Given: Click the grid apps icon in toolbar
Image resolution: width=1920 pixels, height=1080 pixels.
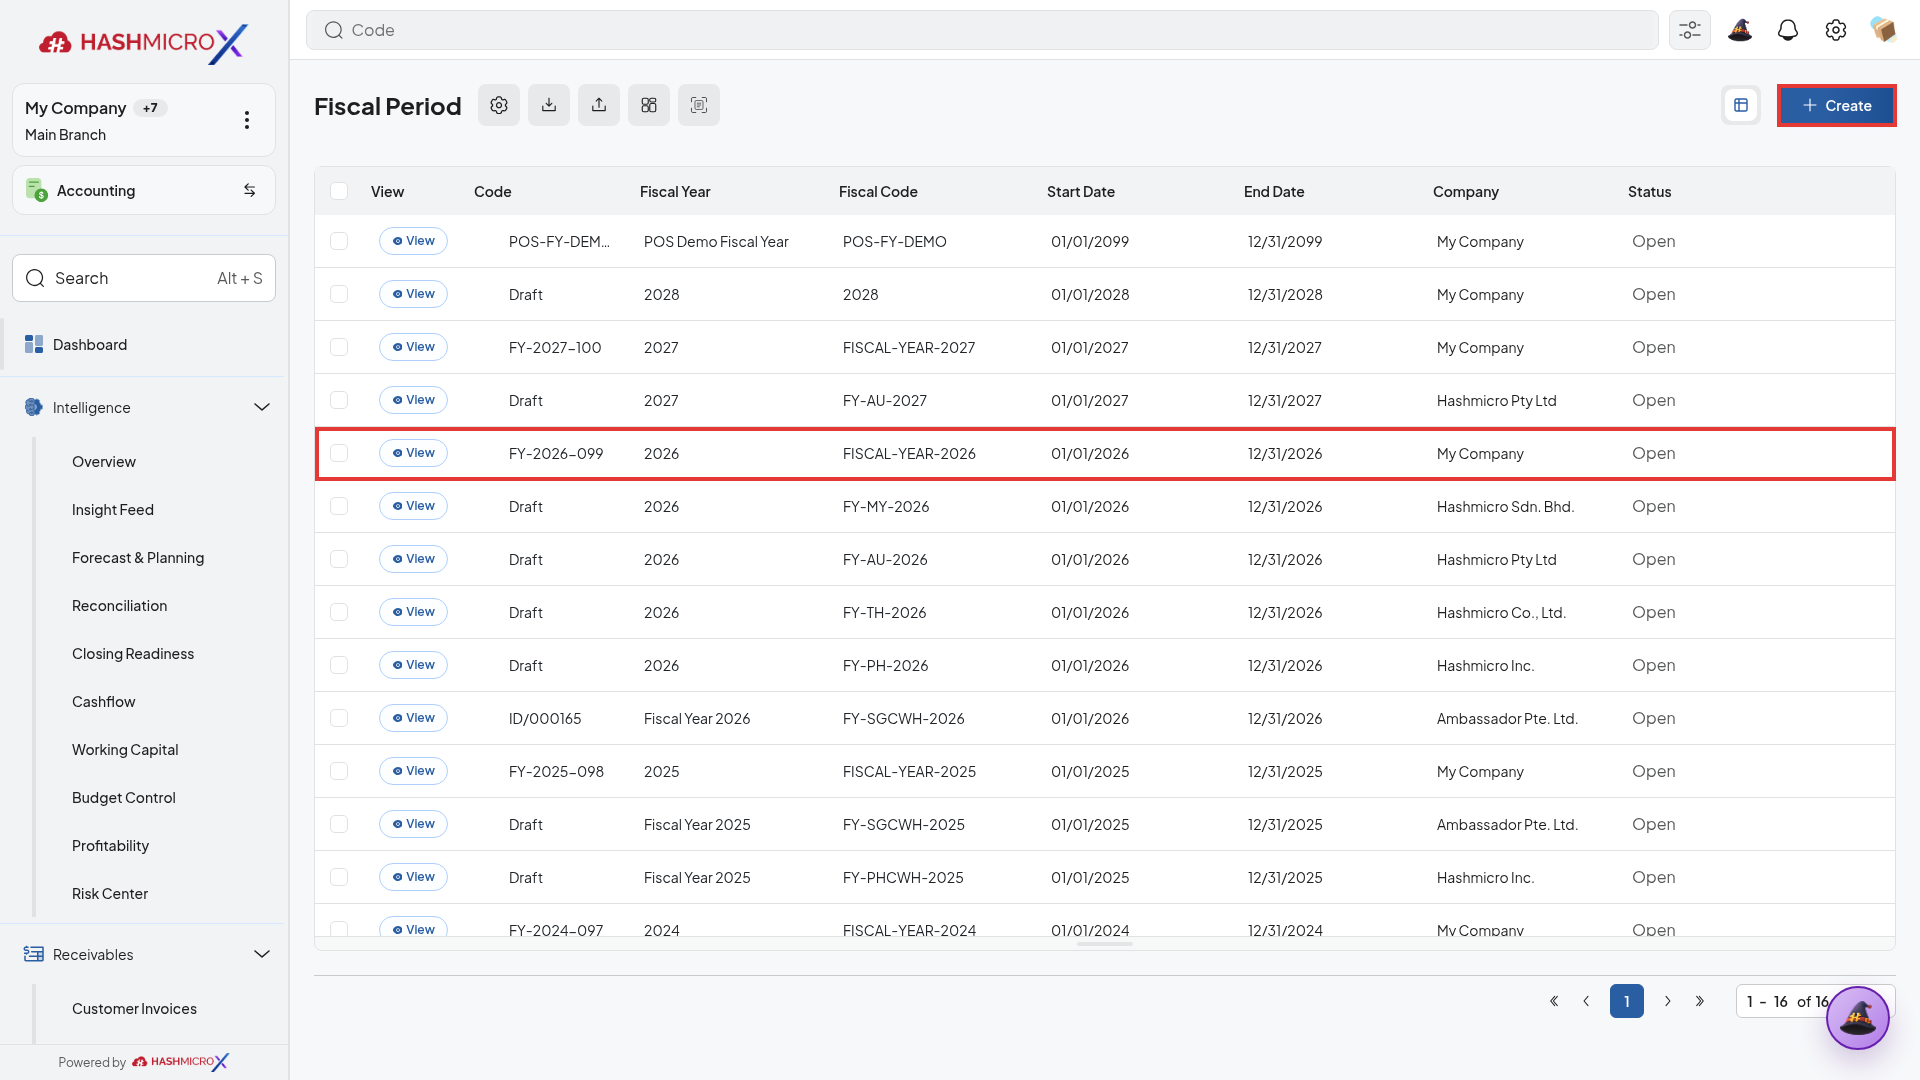Looking at the screenshot, I should click(649, 105).
